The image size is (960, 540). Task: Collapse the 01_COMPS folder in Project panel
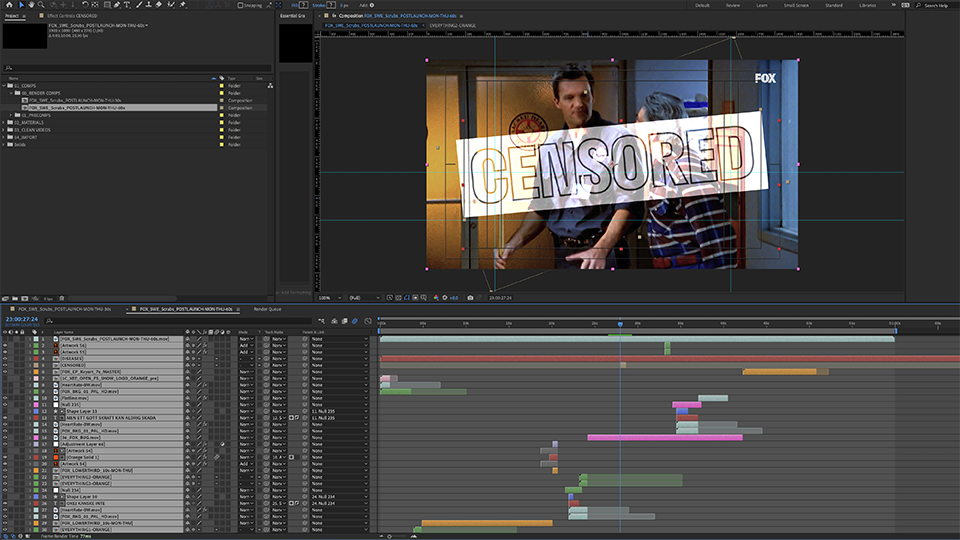pos(4,86)
